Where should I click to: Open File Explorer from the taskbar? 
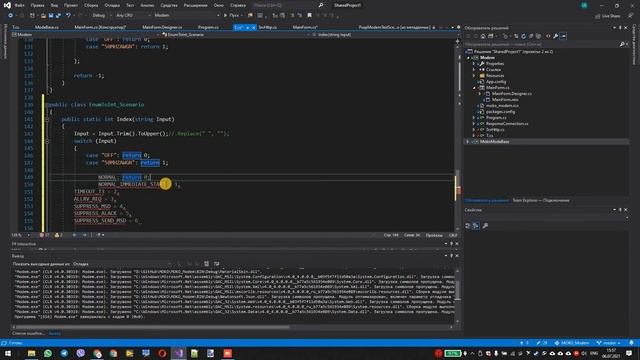point(31,353)
